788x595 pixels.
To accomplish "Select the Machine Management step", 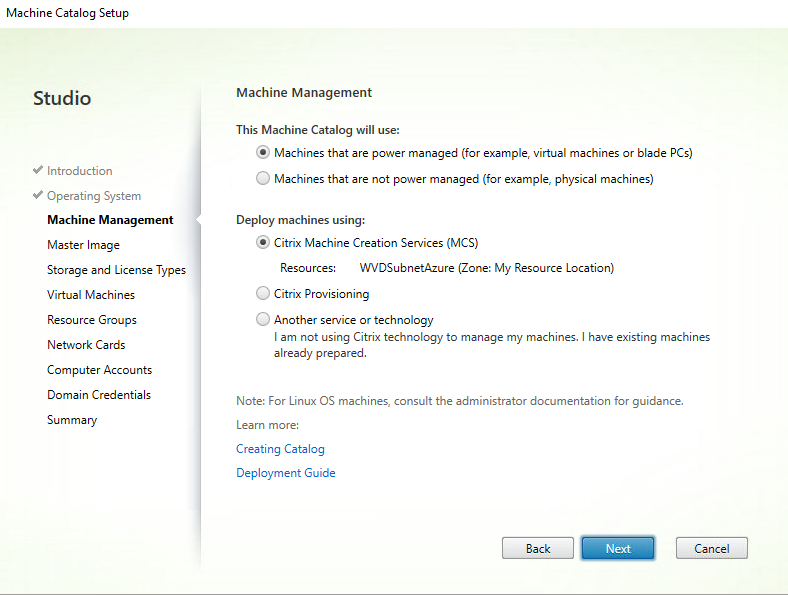I will coord(110,220).
